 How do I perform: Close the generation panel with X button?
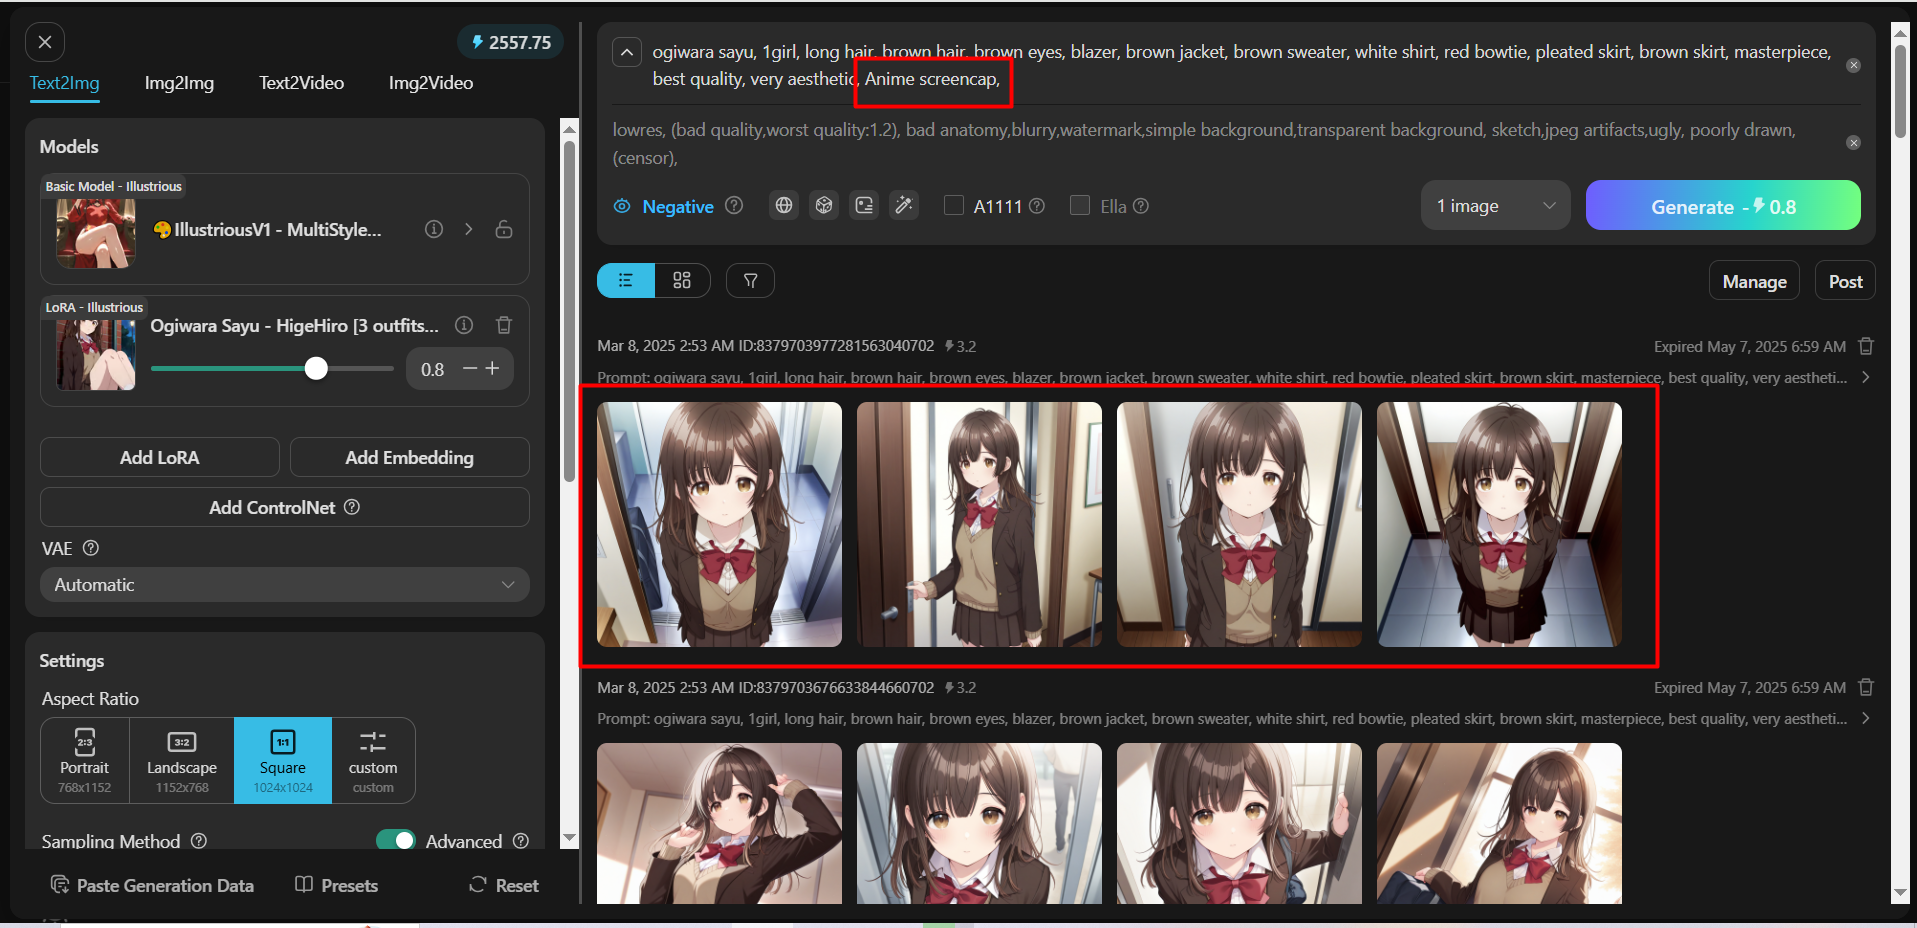tap(45, 42)
